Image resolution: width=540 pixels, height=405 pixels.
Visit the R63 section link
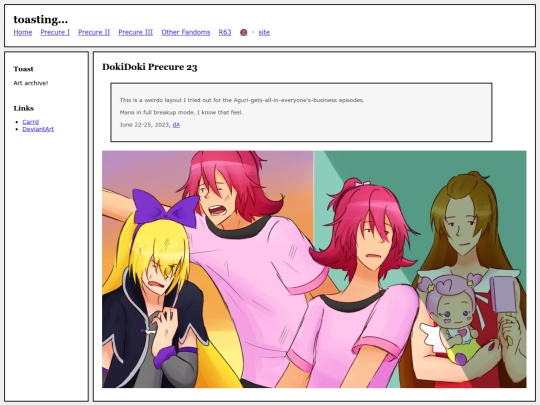pos(225,32)
